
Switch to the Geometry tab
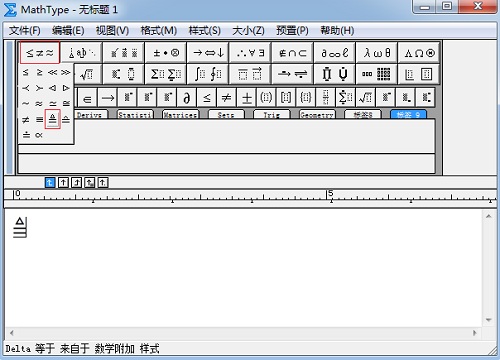click(317, 114)
